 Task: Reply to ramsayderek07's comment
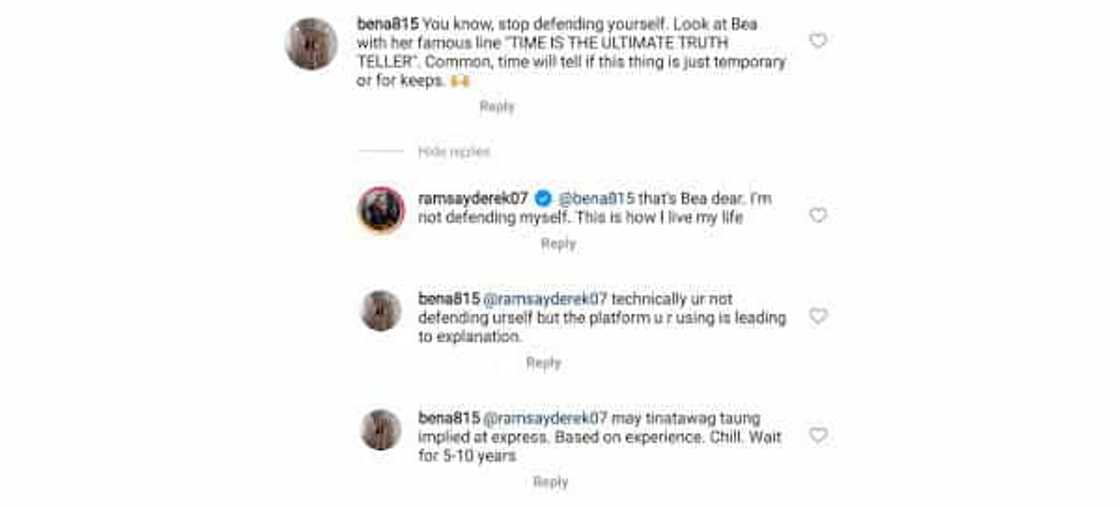(558, 244)
